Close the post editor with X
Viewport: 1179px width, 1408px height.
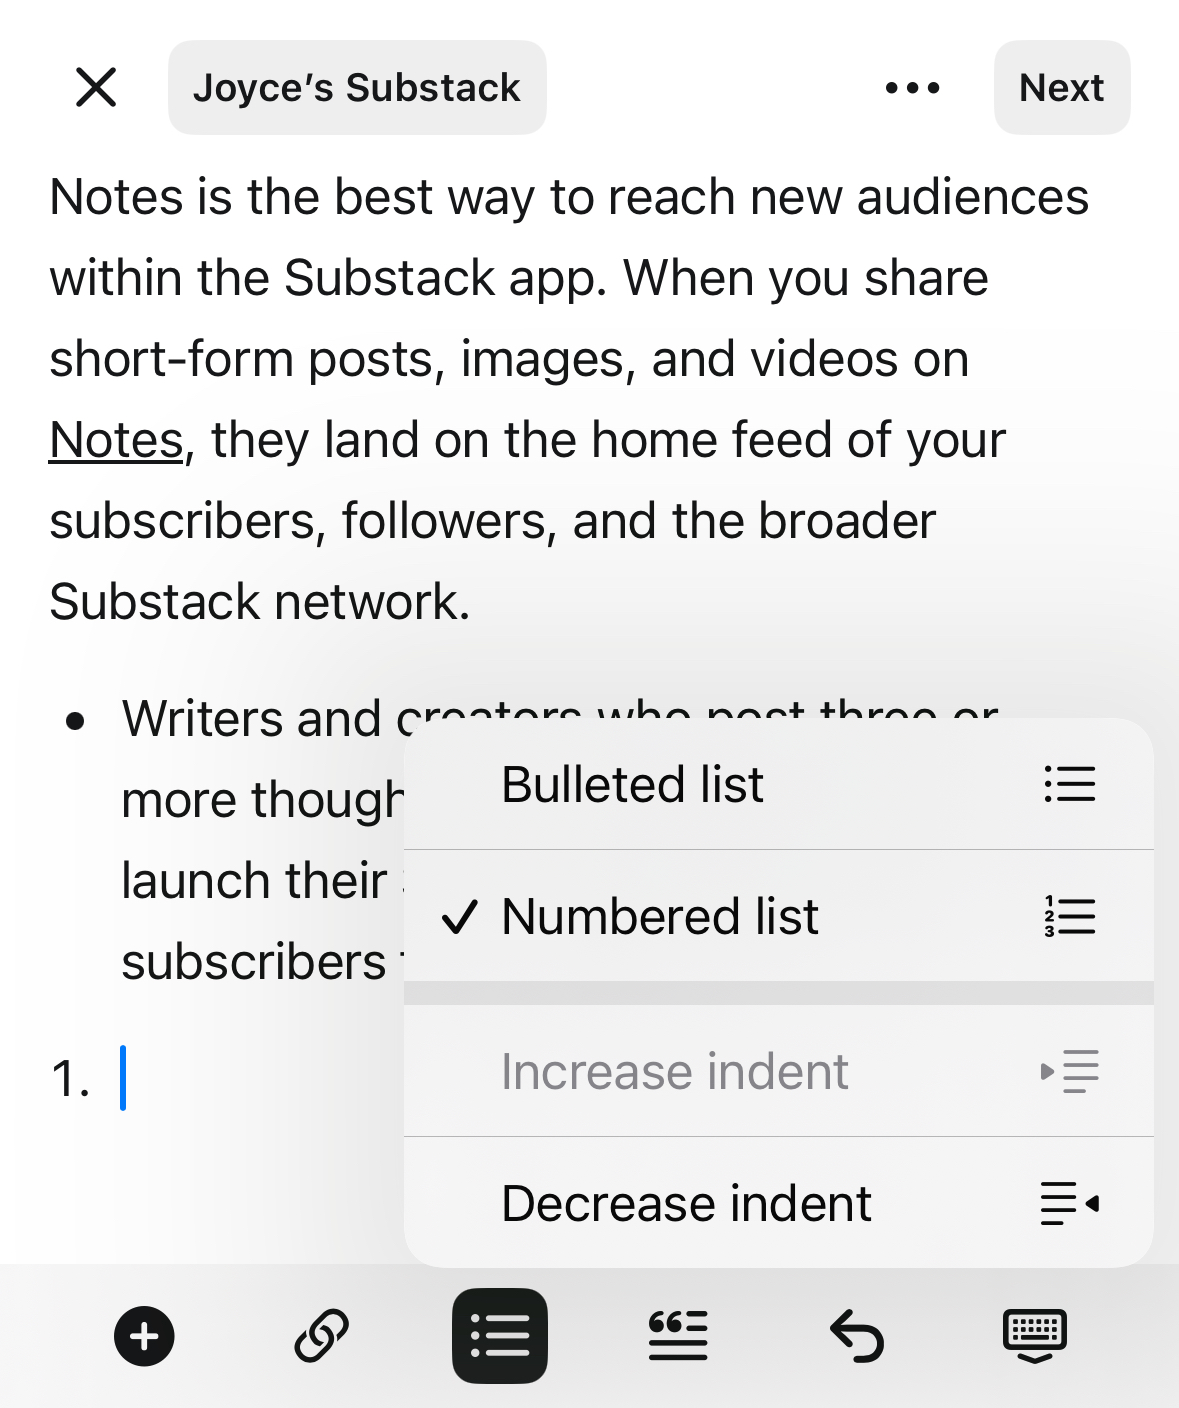(x=96, y=87)
